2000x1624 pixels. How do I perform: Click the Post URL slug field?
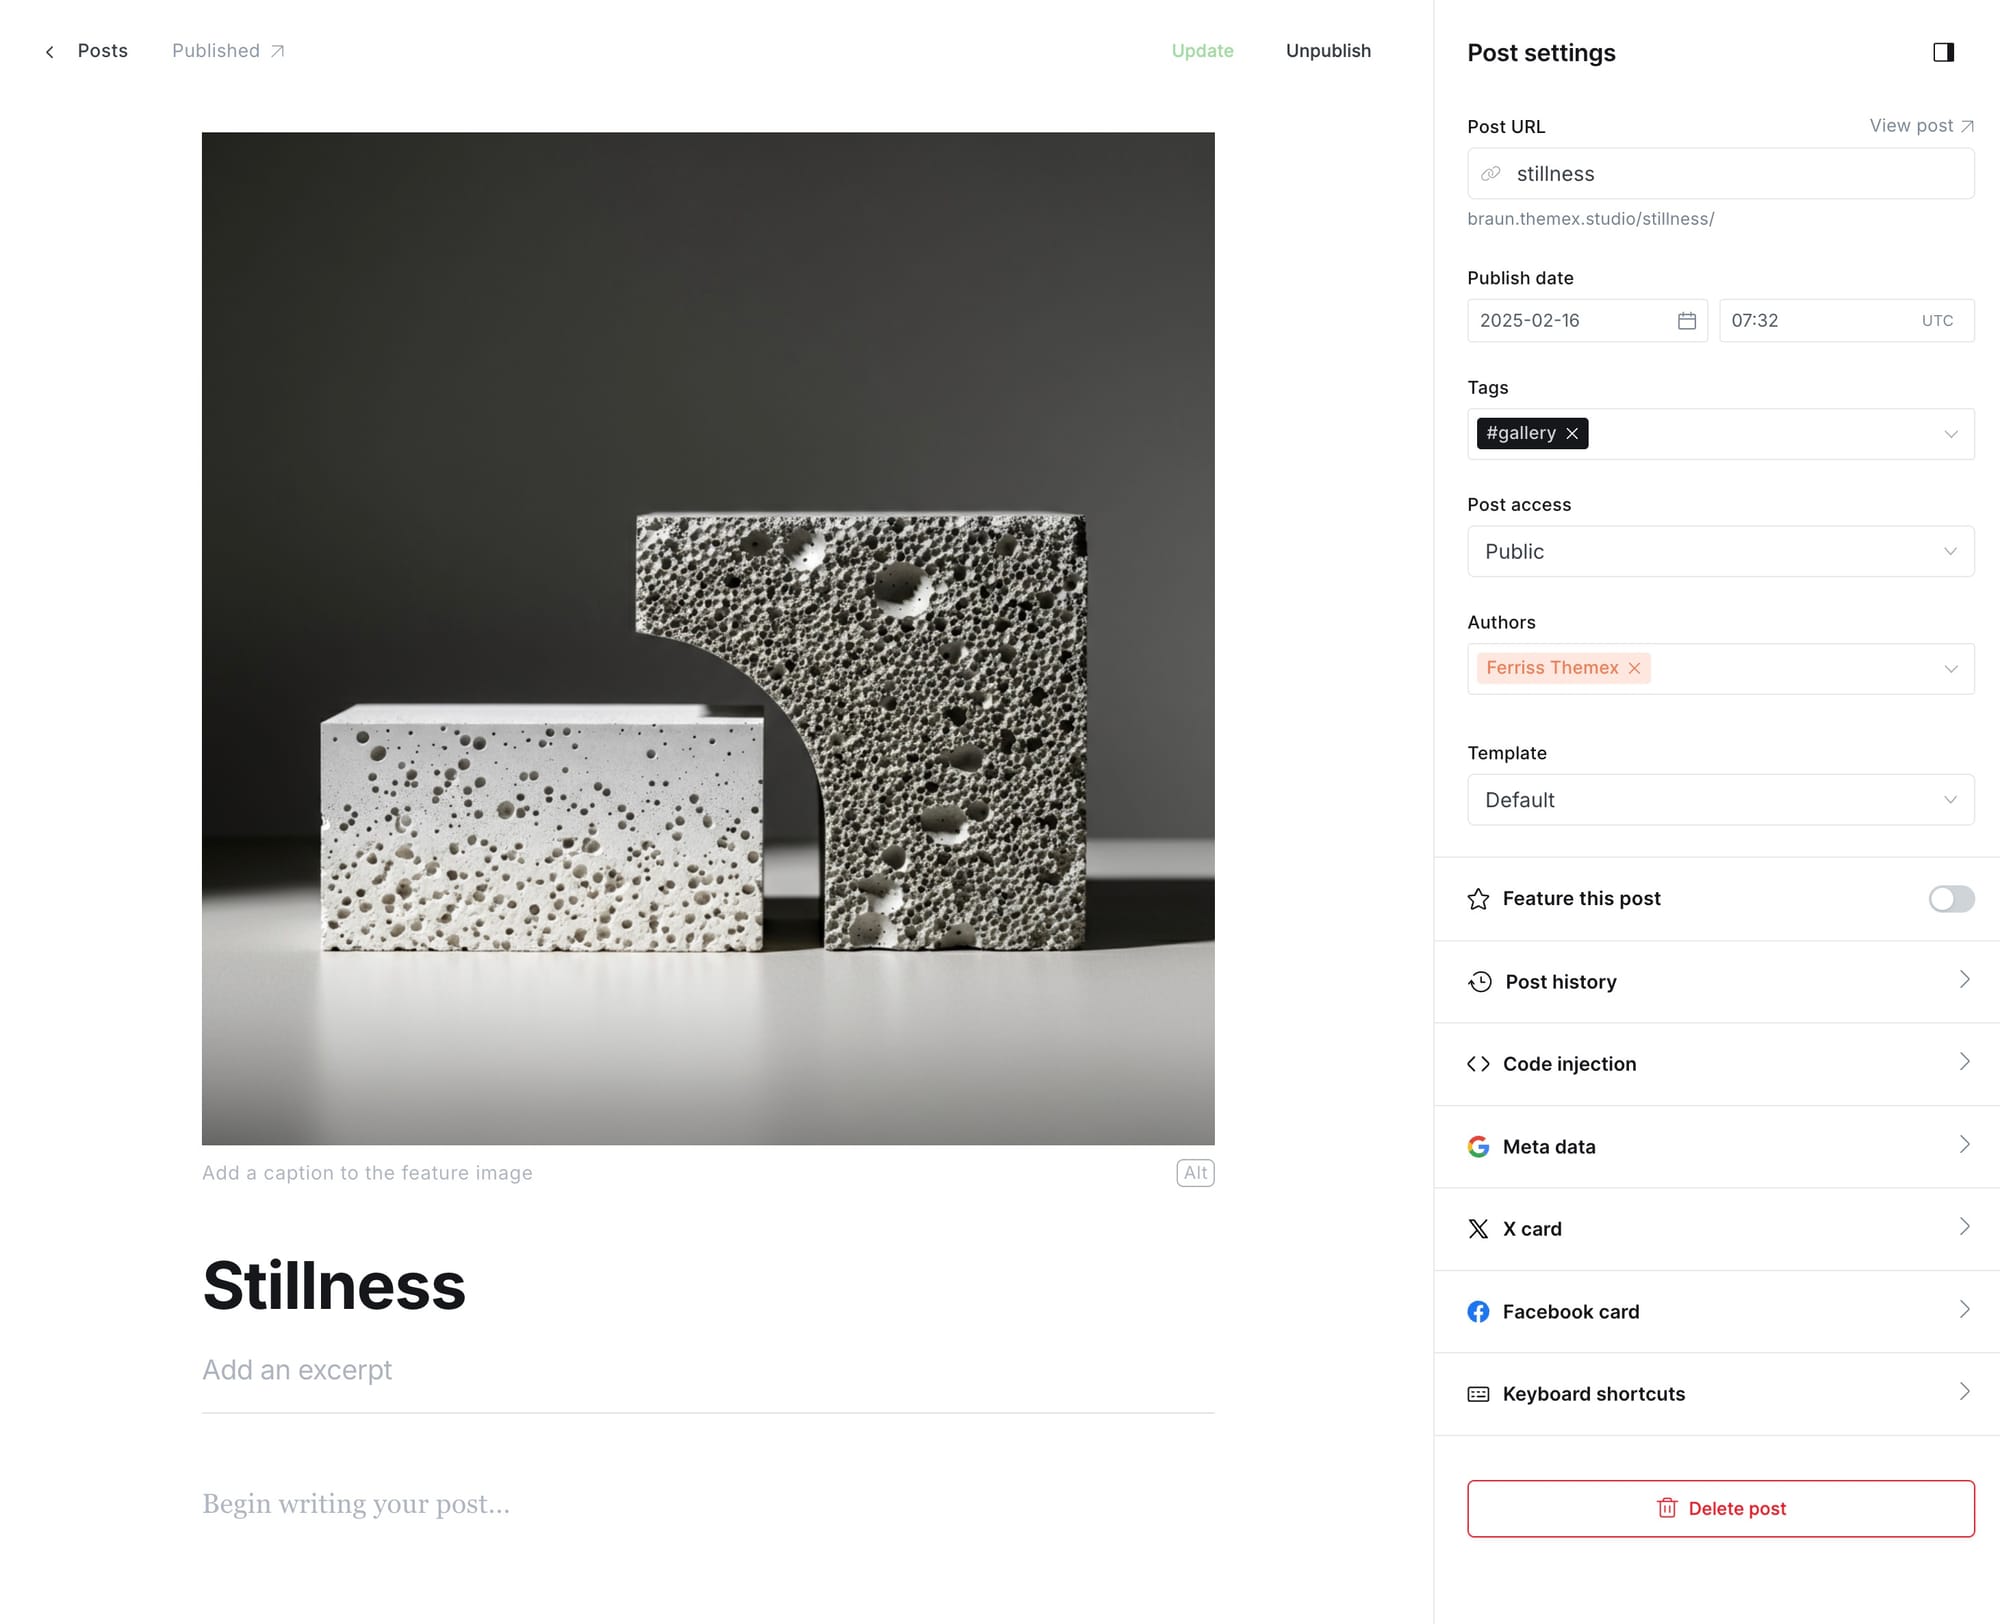pyautogui.click(x=1720, y=174)
